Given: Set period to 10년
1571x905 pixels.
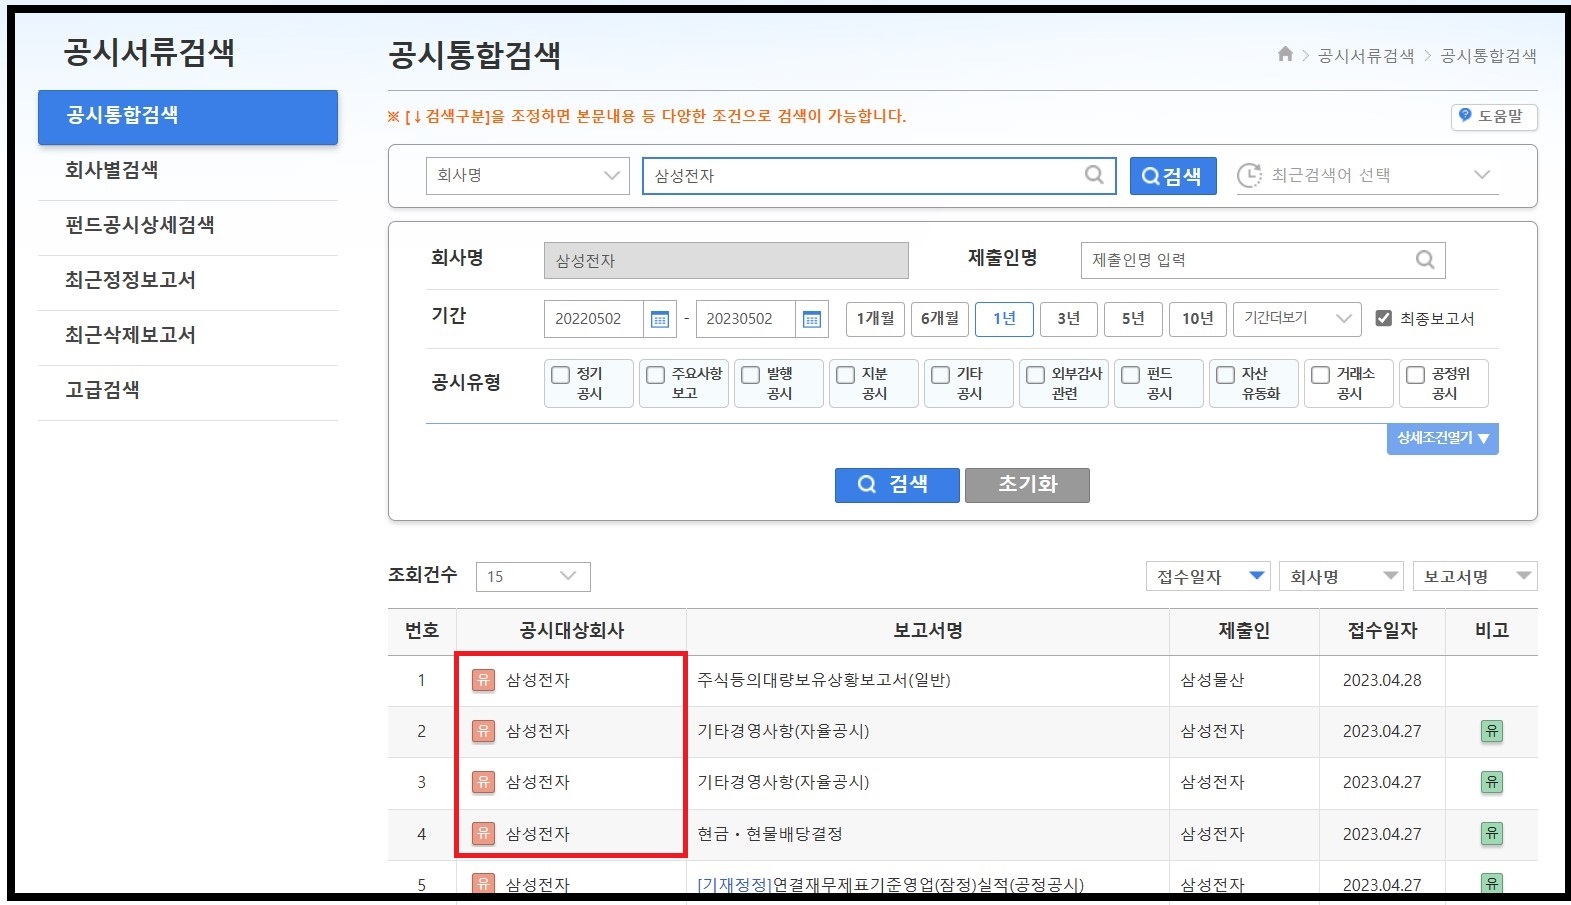Looking at the screenshot, I should coord(1198,319).
